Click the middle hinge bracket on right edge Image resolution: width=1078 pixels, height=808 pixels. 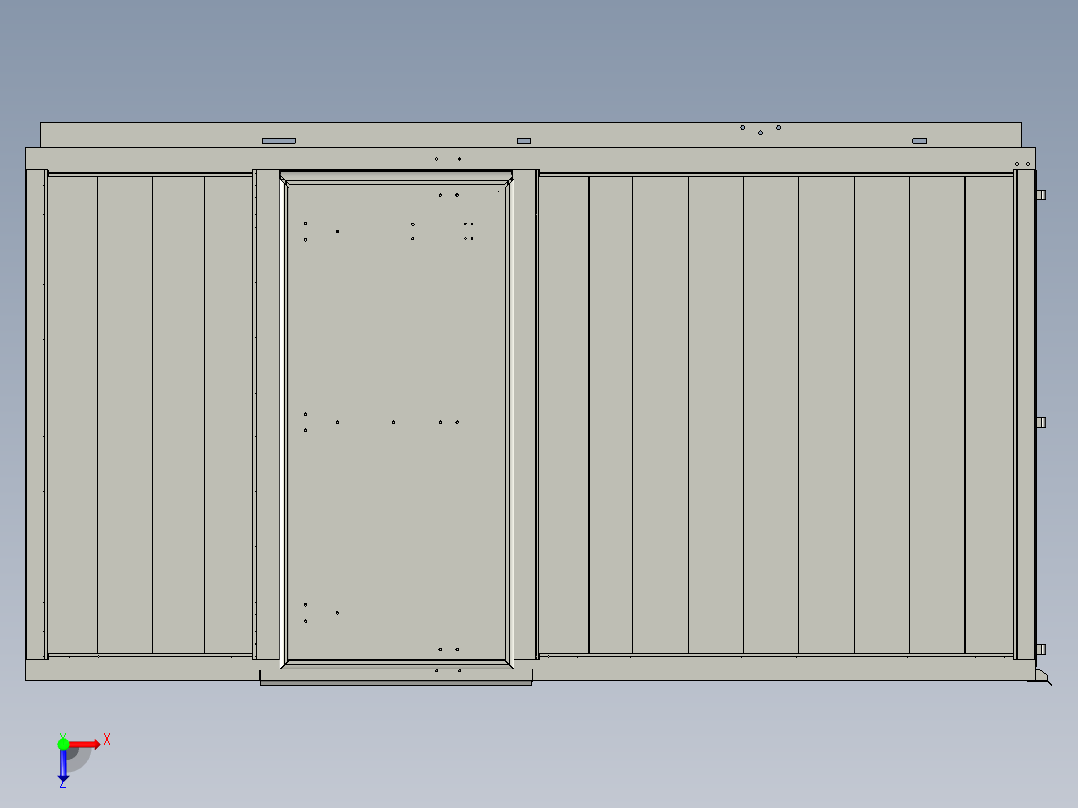point(1040,422)
